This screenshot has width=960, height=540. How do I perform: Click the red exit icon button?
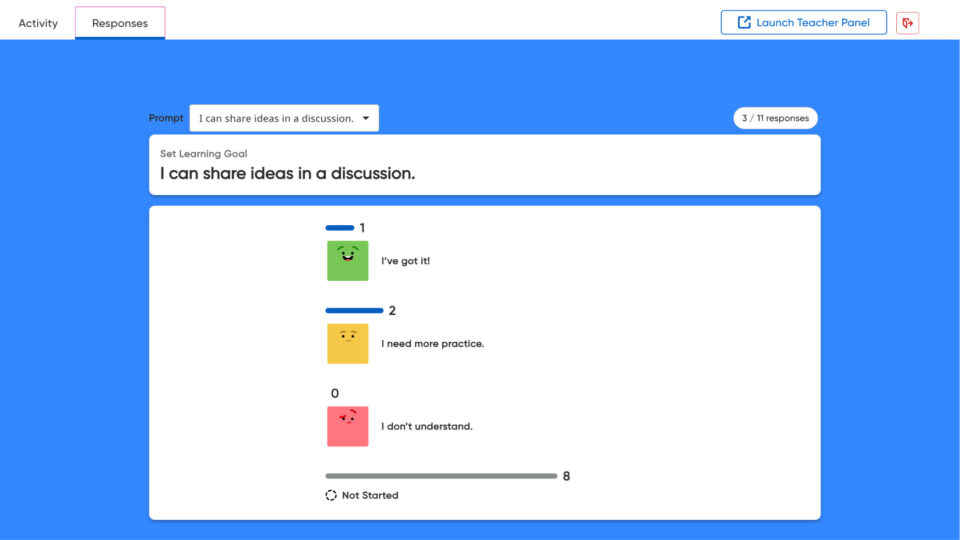(x=907, y=23)
